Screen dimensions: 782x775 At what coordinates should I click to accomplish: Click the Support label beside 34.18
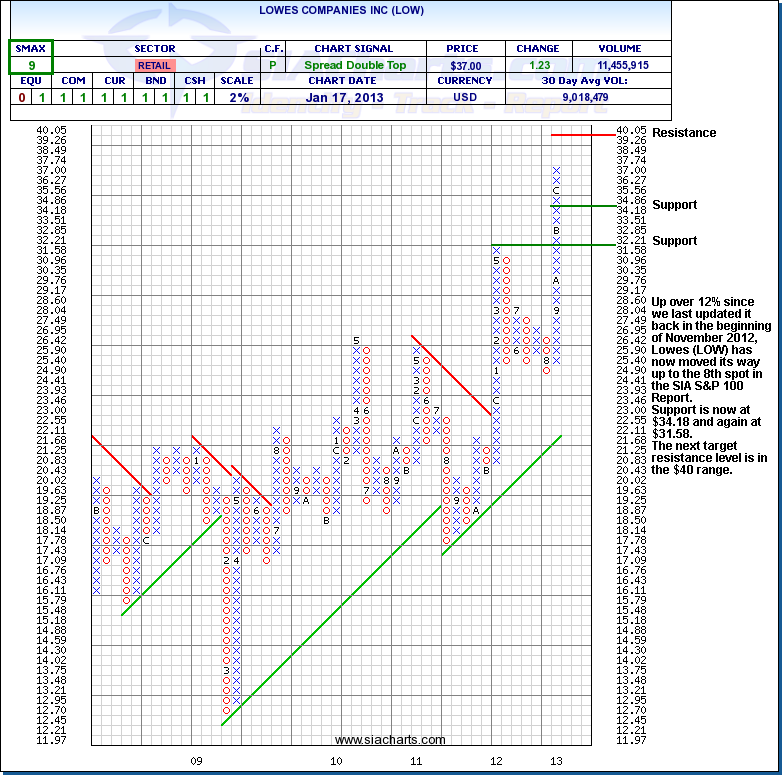(674, 205)
